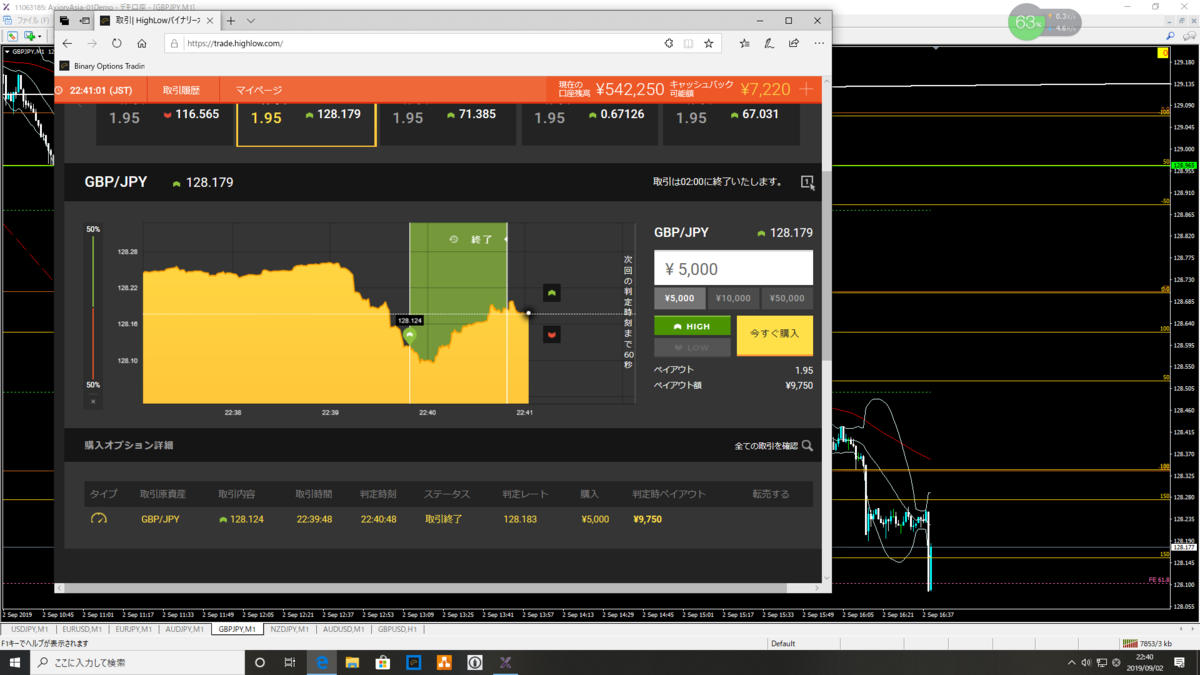Share this page from Edge

coord(794,44)
